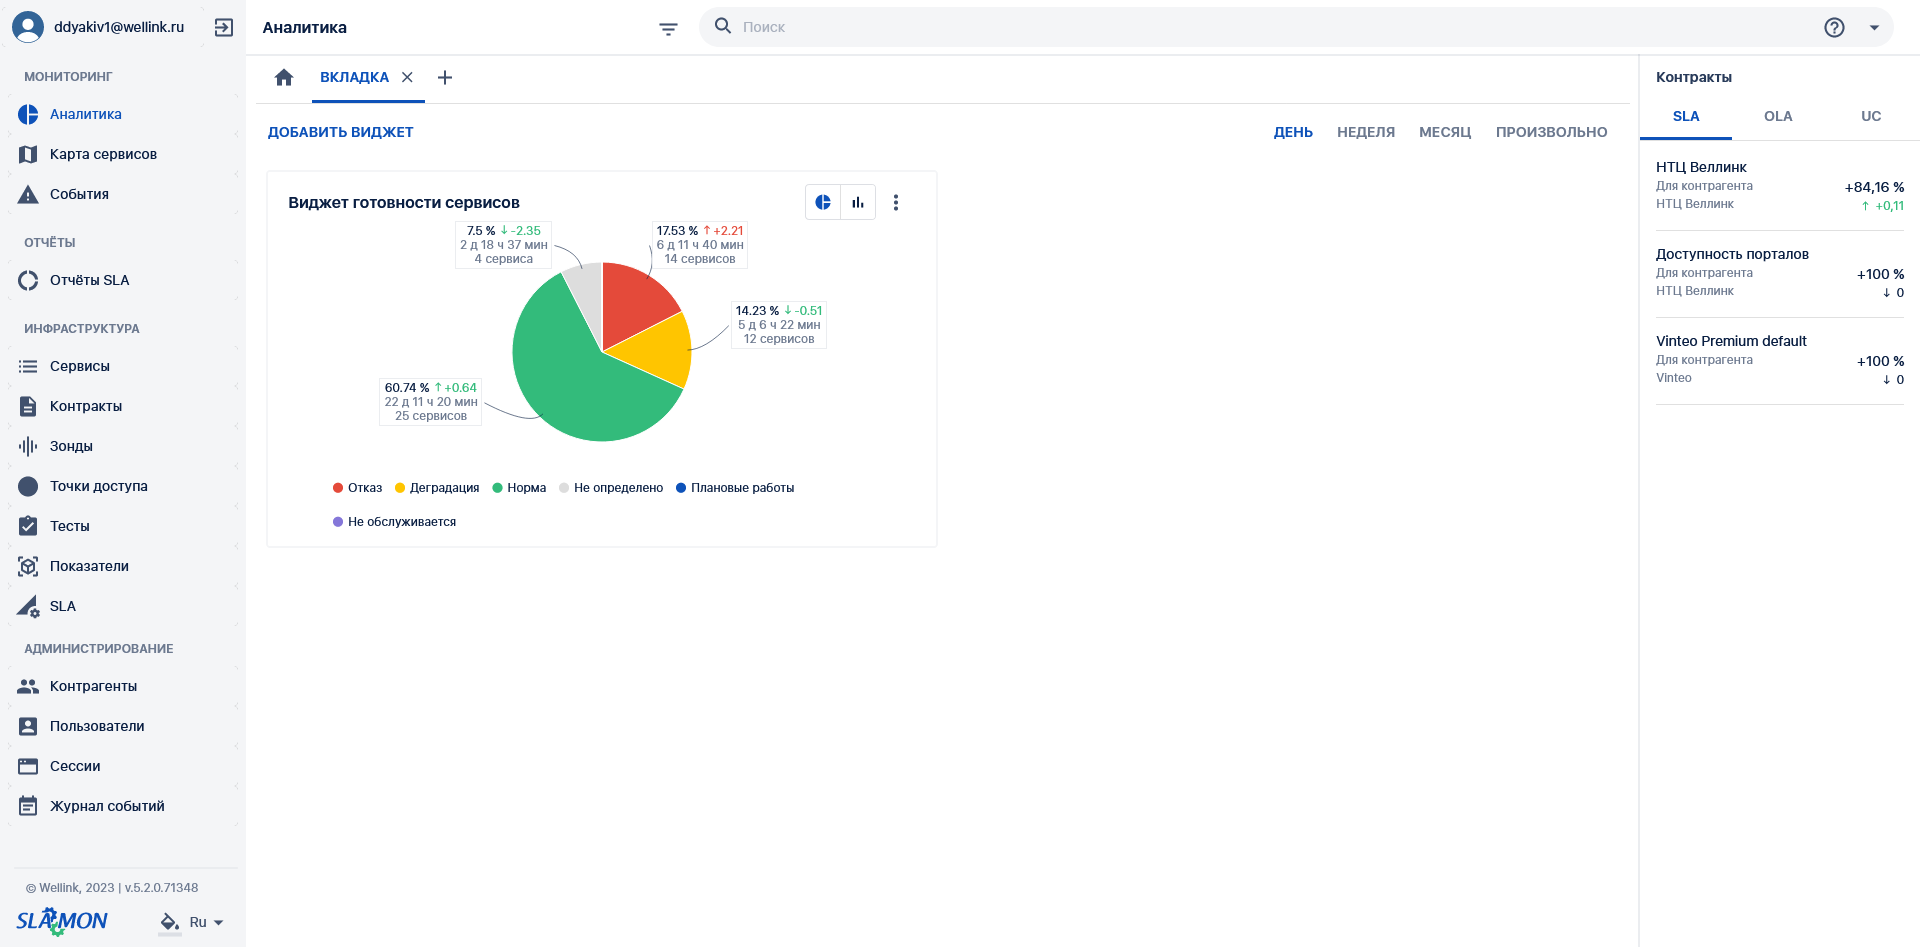Click the 17.53 % data label

pos(700,244)
